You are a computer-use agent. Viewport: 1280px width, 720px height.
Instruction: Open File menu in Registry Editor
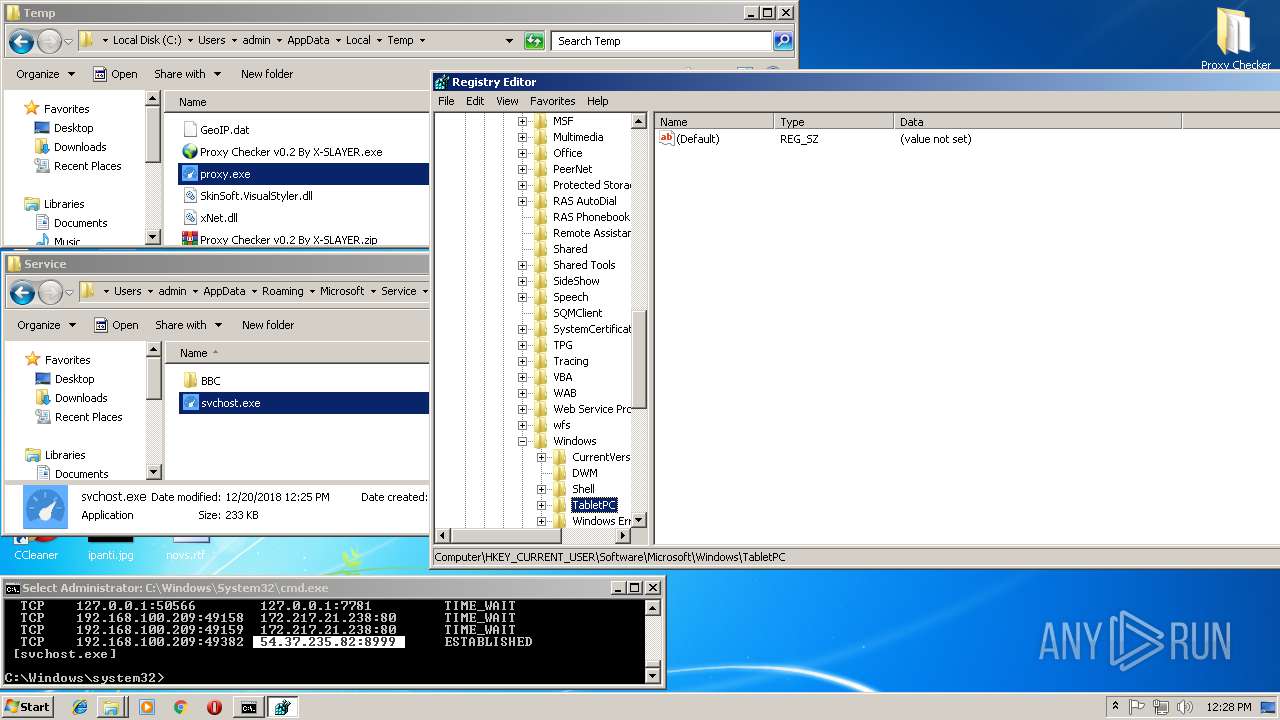point(446,101)
